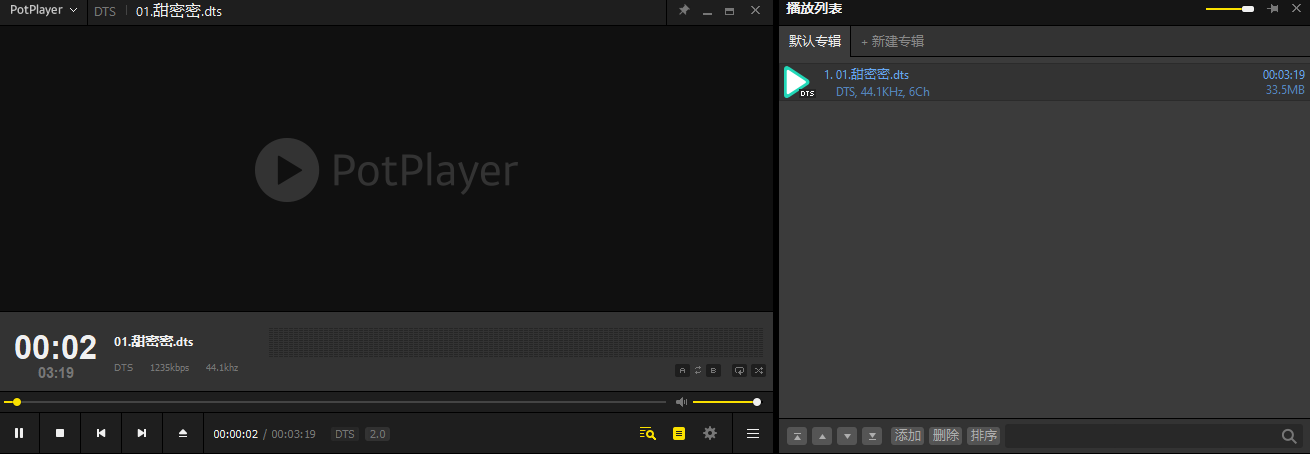Click the eject/open file icon

point(183,433)
